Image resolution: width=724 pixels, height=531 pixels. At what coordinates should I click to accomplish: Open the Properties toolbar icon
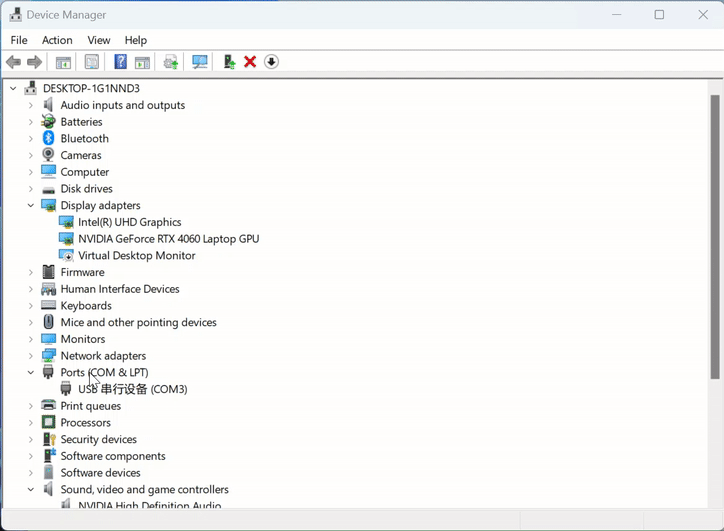tap(92, 62)
